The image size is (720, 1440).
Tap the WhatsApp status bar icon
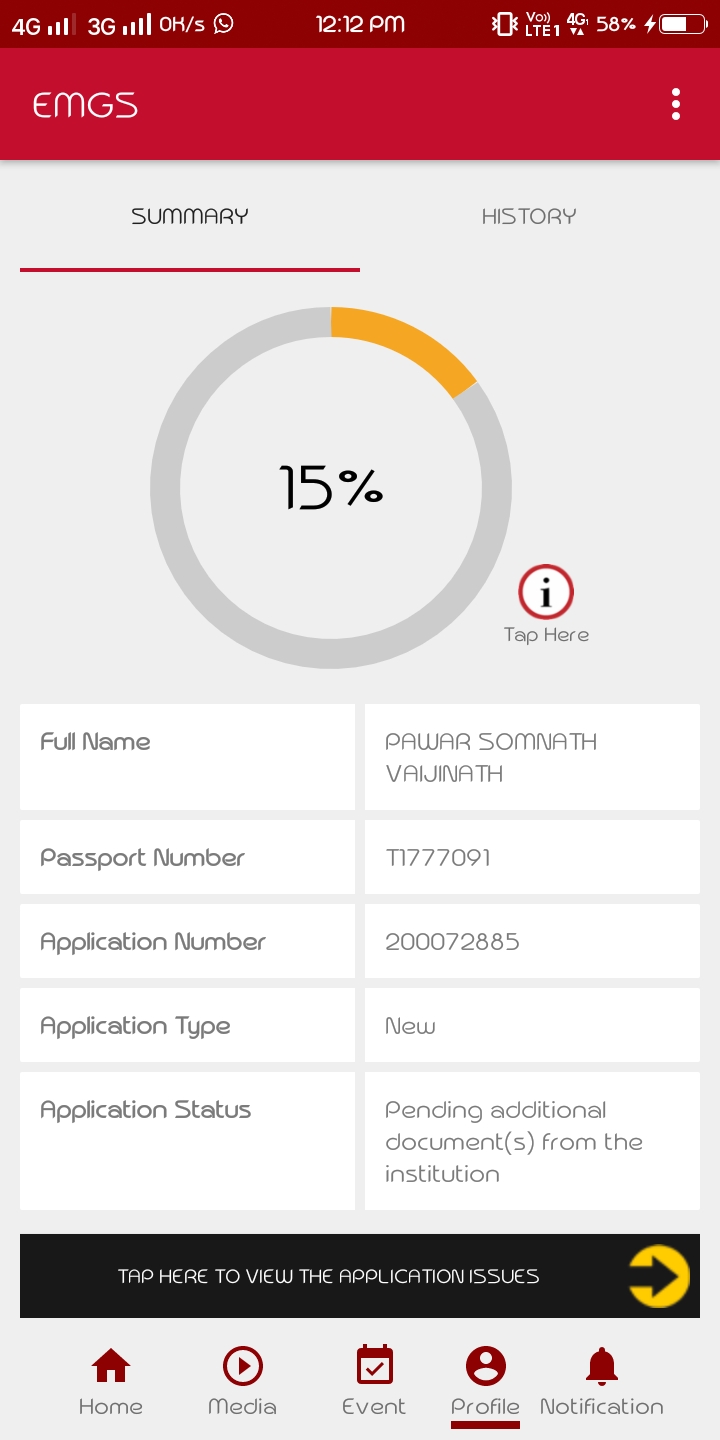(x=224, y=24)
